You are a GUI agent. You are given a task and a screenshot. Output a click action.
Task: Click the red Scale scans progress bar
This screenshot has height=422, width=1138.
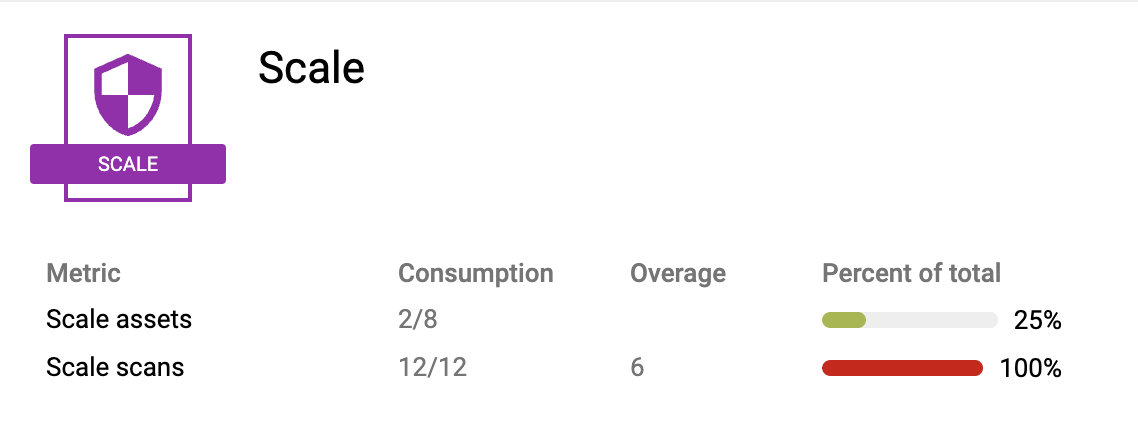tap(902, 368)
